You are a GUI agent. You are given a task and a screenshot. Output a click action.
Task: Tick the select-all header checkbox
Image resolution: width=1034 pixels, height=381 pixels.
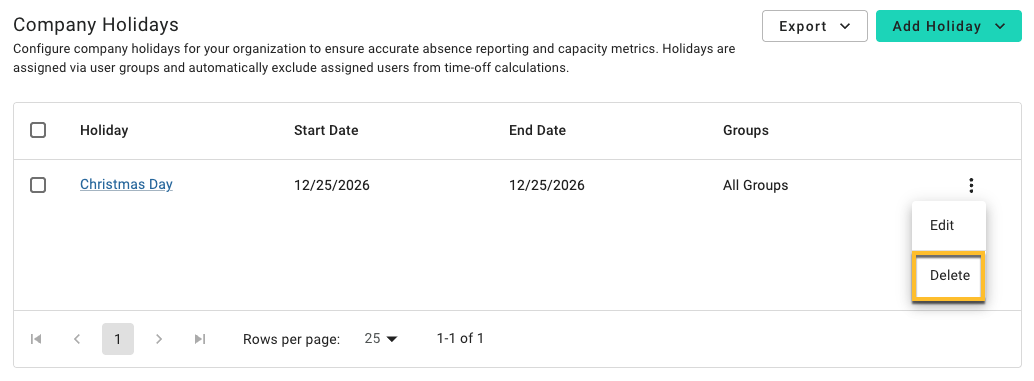(x=38, y=131)
